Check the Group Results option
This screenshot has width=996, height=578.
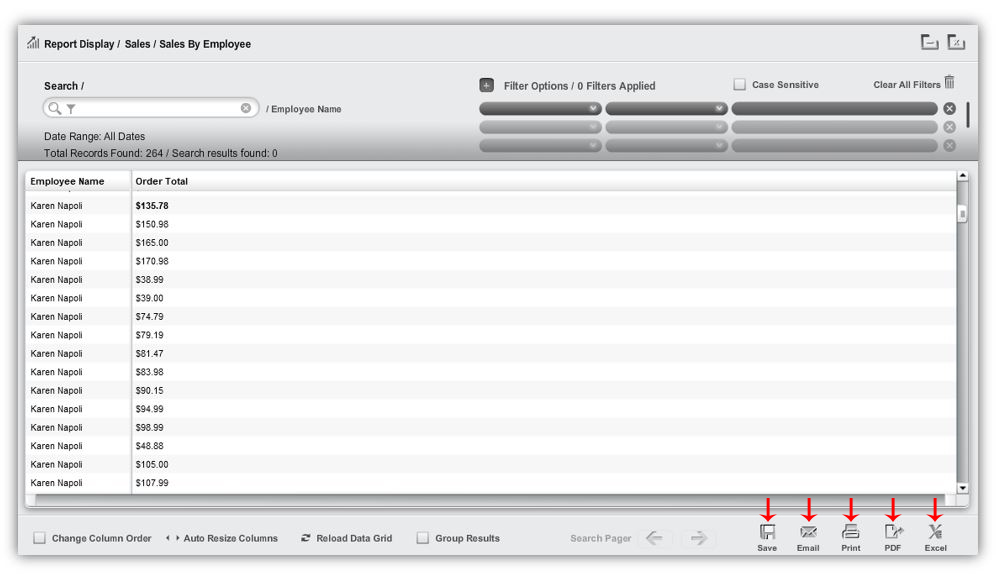pos(422,538)
